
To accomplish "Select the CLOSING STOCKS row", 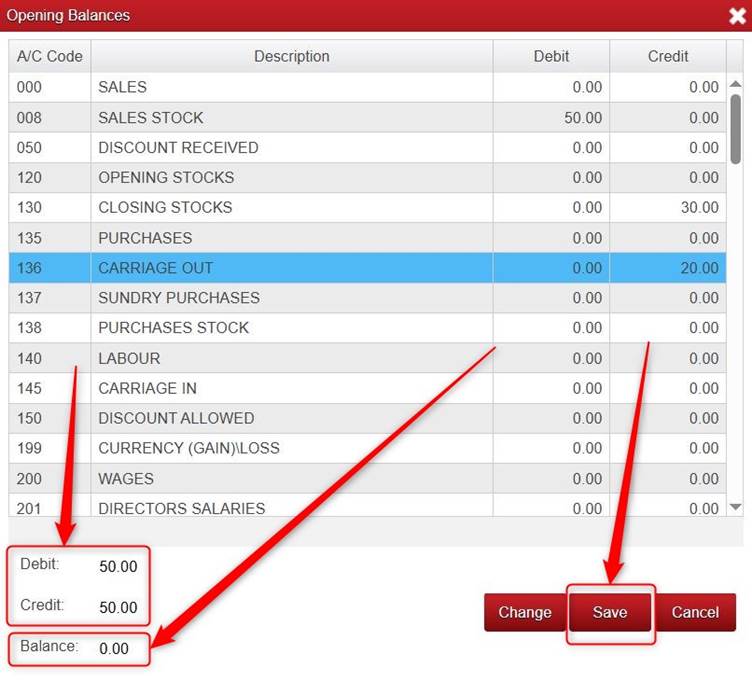I will coord(367,208).
